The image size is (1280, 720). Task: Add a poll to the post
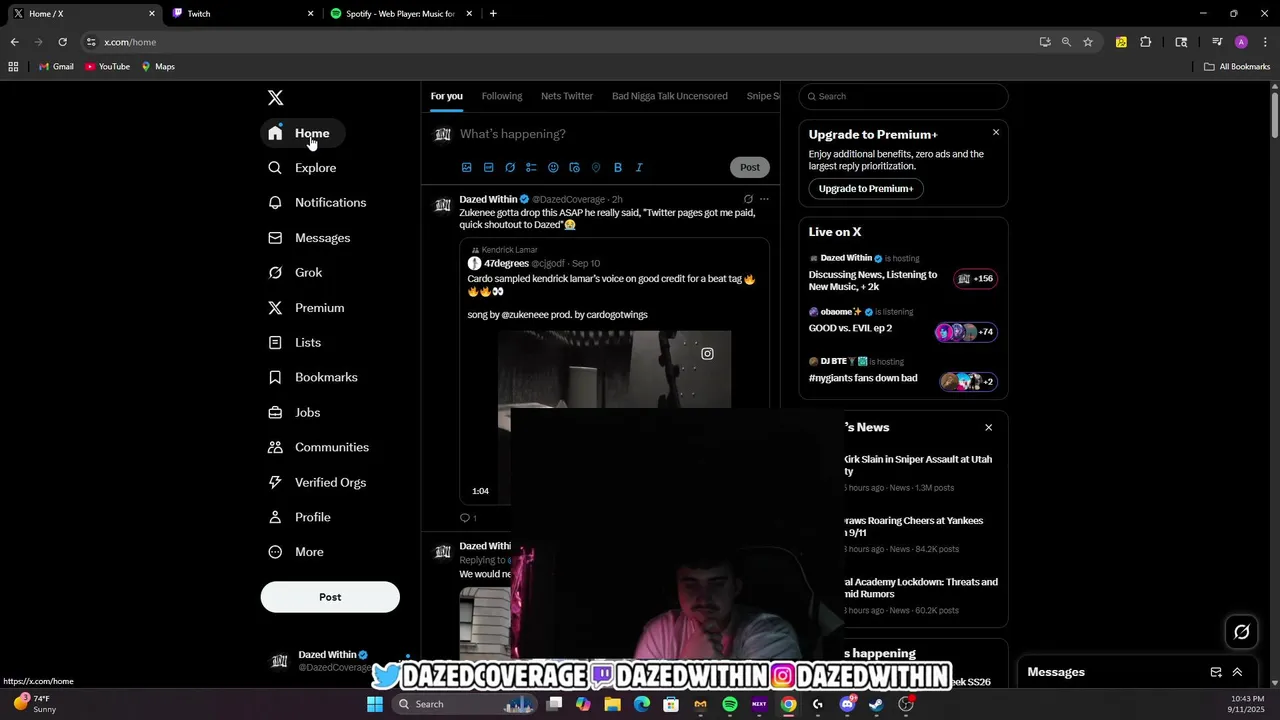point(531,167)
